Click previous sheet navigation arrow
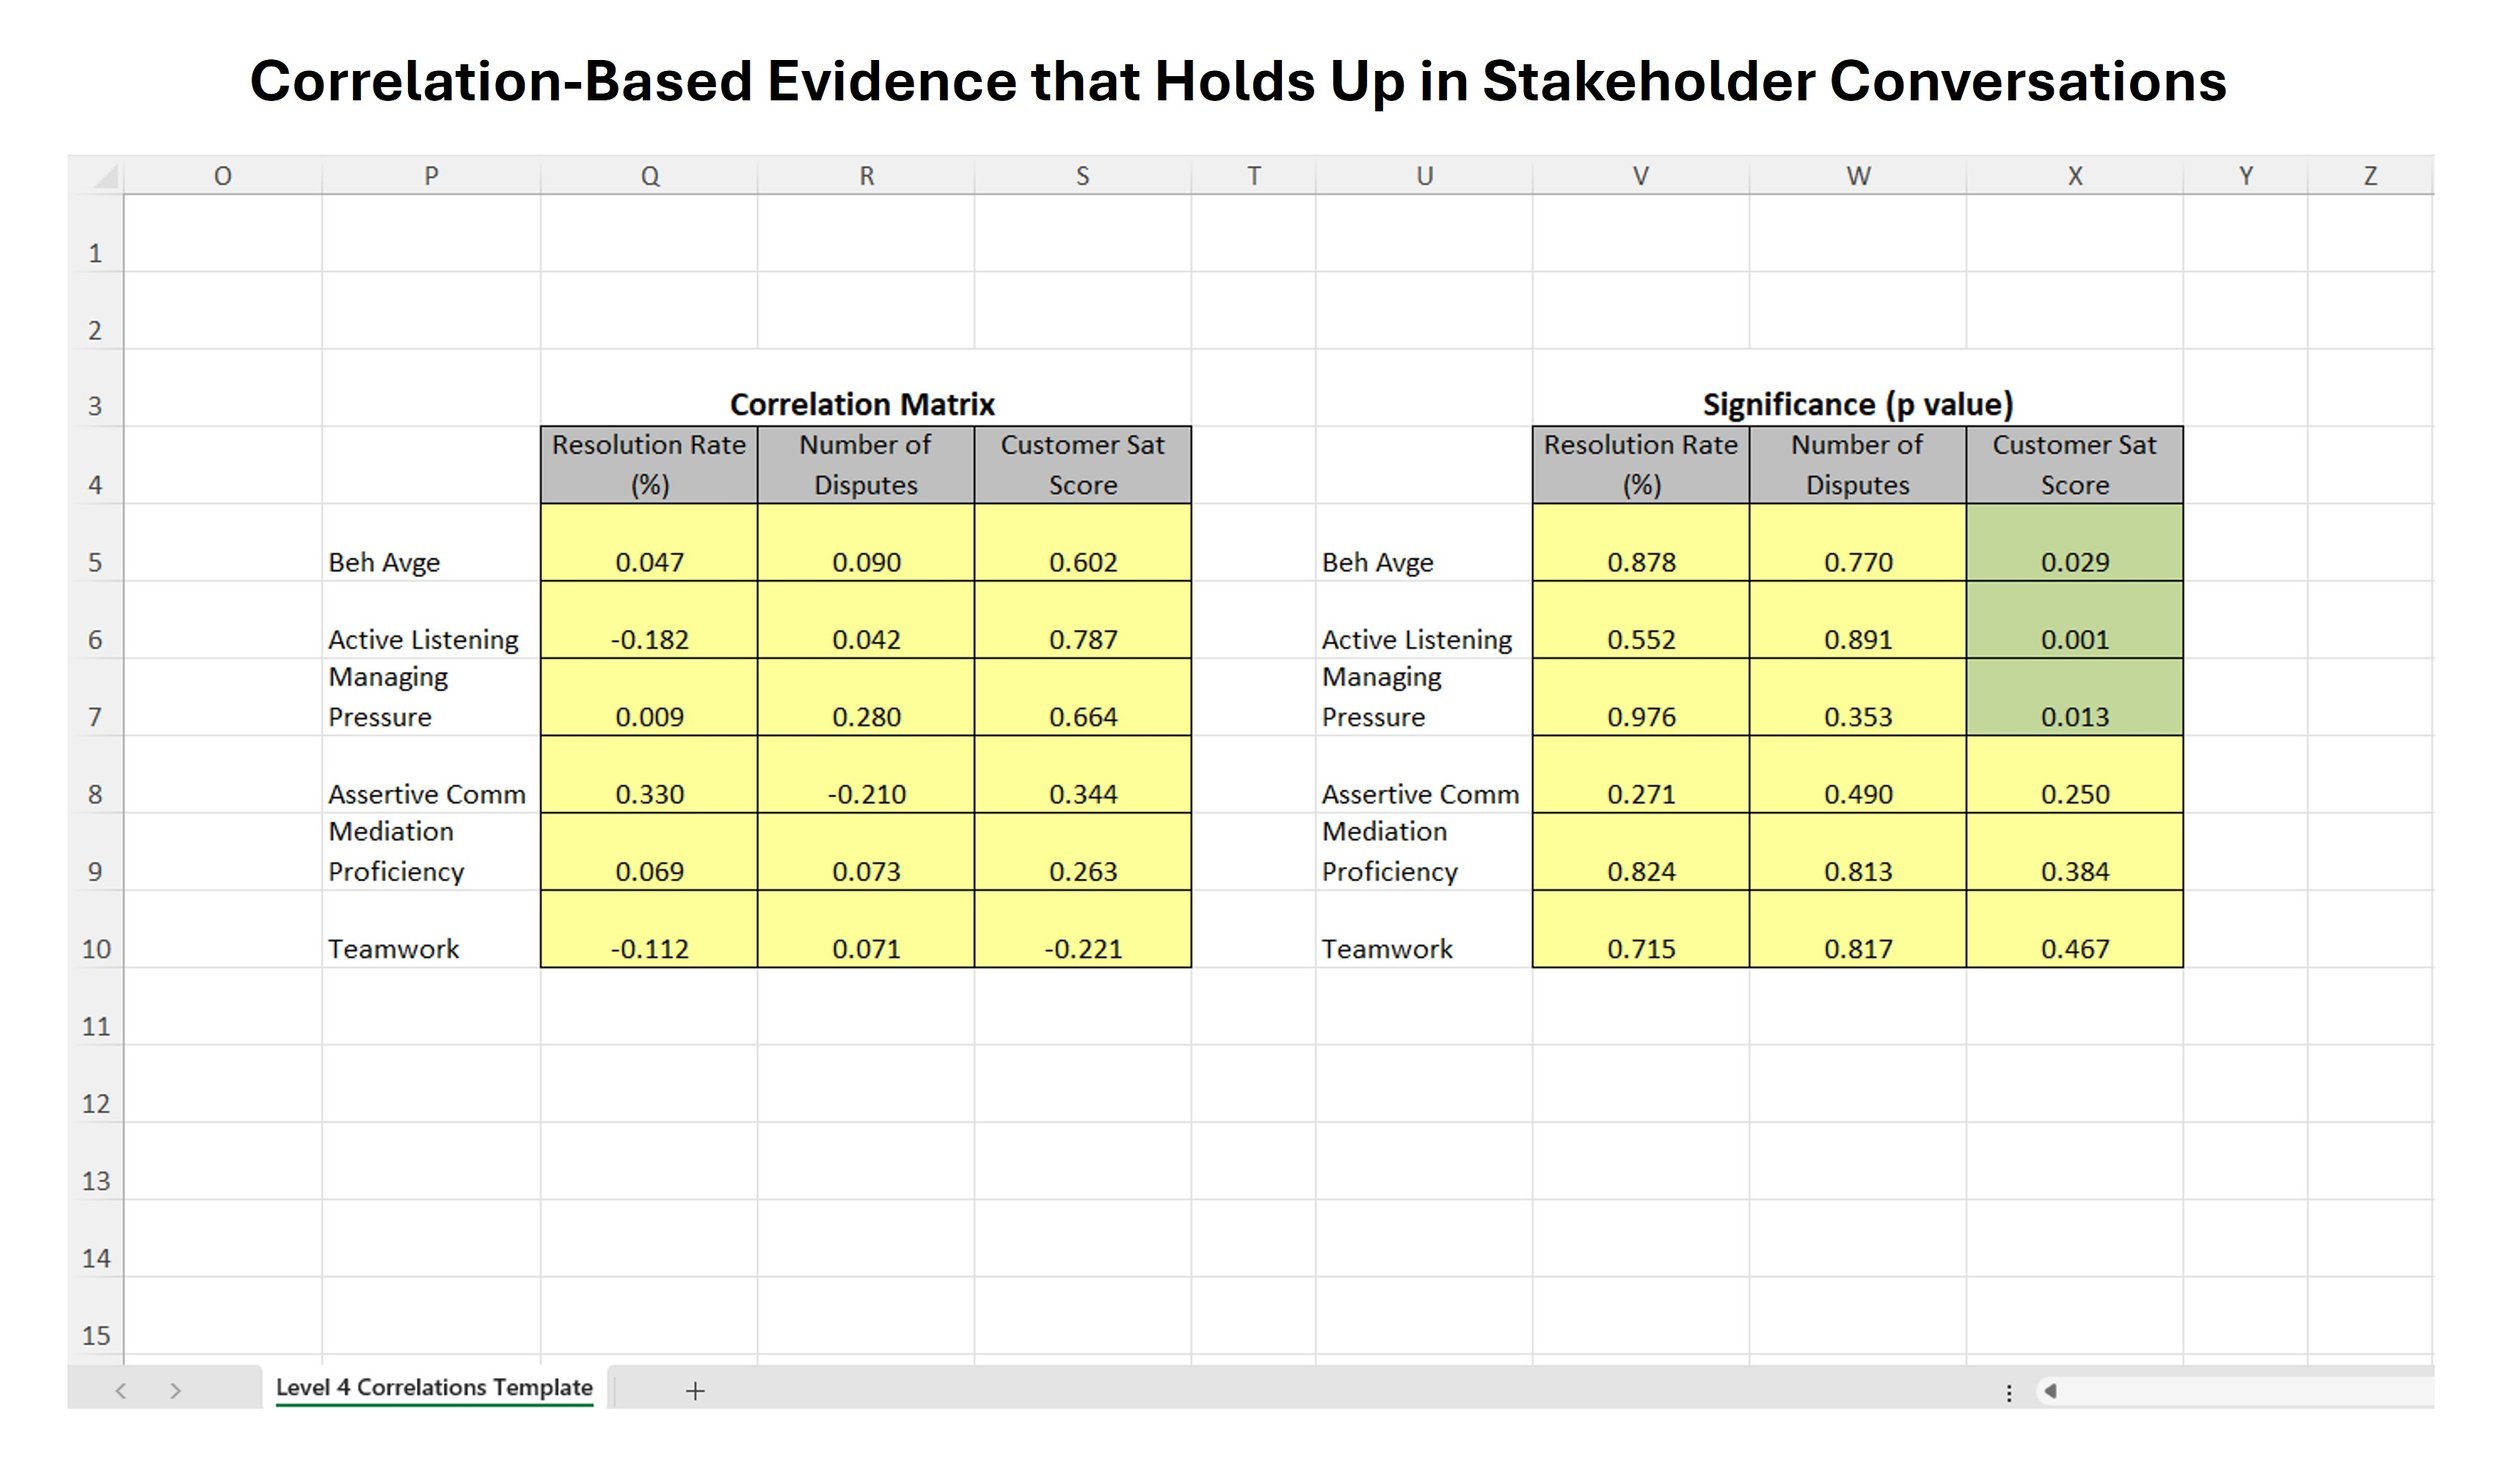2500x1465 pixels. (x=121, y=1390)
